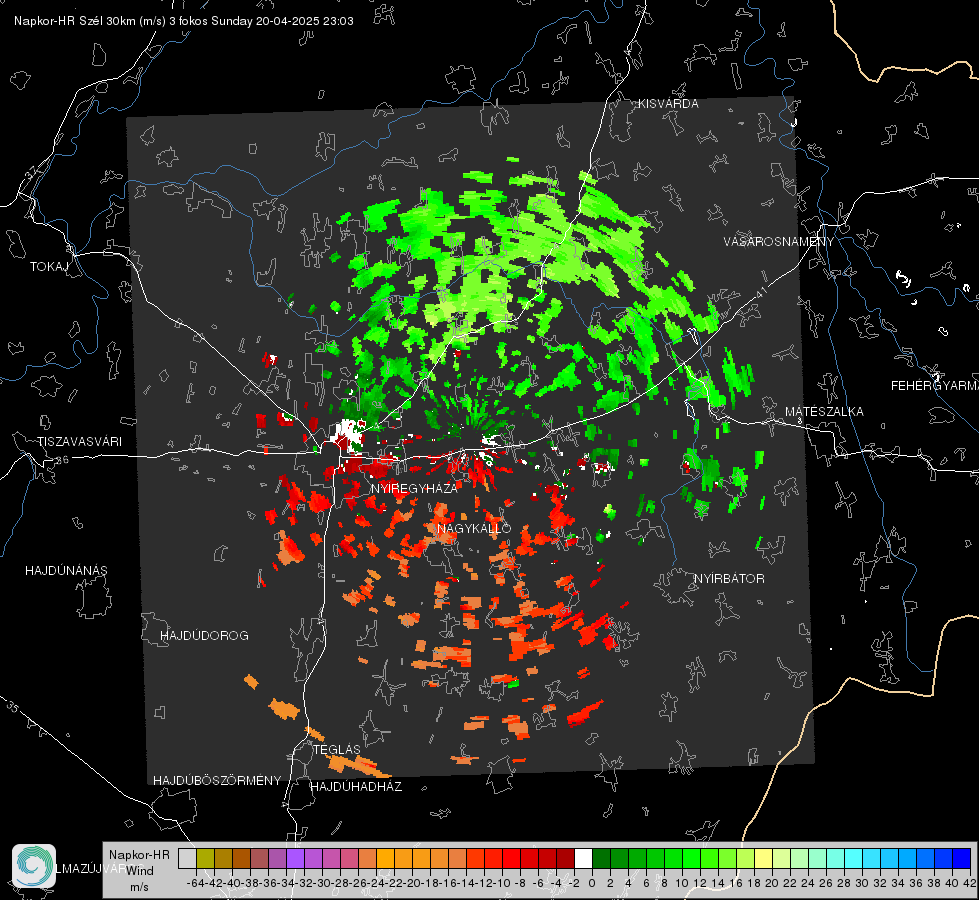Click the Wind label in legend
Screen dimensions: 979x900
(x=140, y=871)
